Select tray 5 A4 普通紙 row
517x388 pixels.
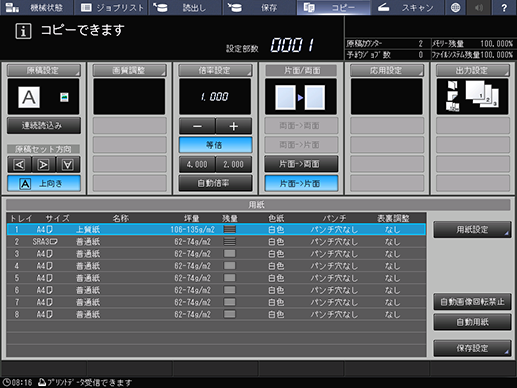[216, 278]
